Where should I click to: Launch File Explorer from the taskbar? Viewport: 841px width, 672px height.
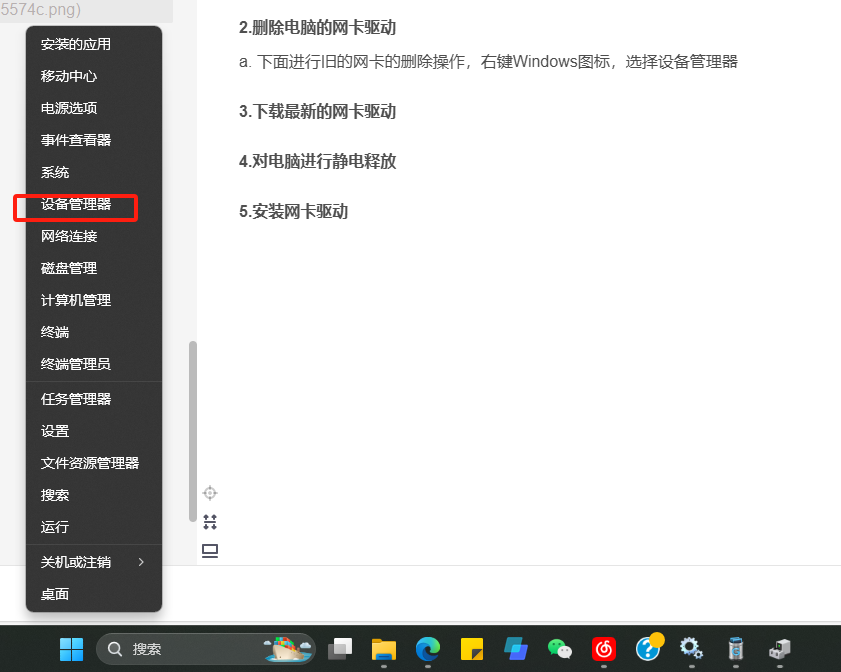383,649
